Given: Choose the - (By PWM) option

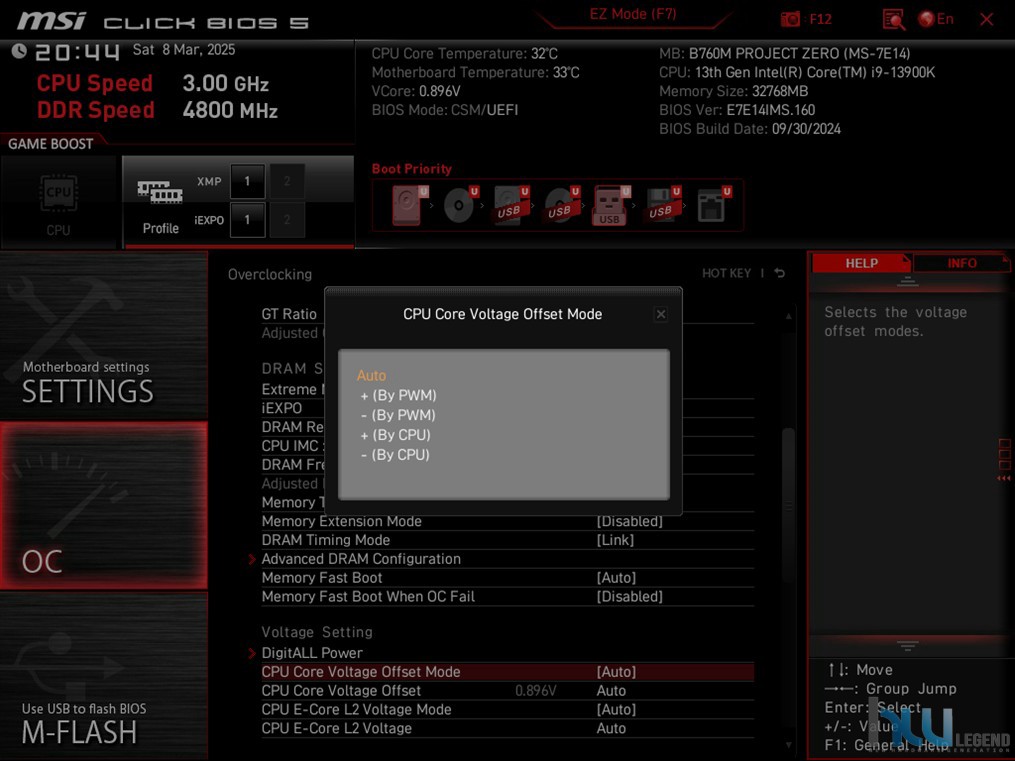Looking at the screenshot, I should 398,415.
